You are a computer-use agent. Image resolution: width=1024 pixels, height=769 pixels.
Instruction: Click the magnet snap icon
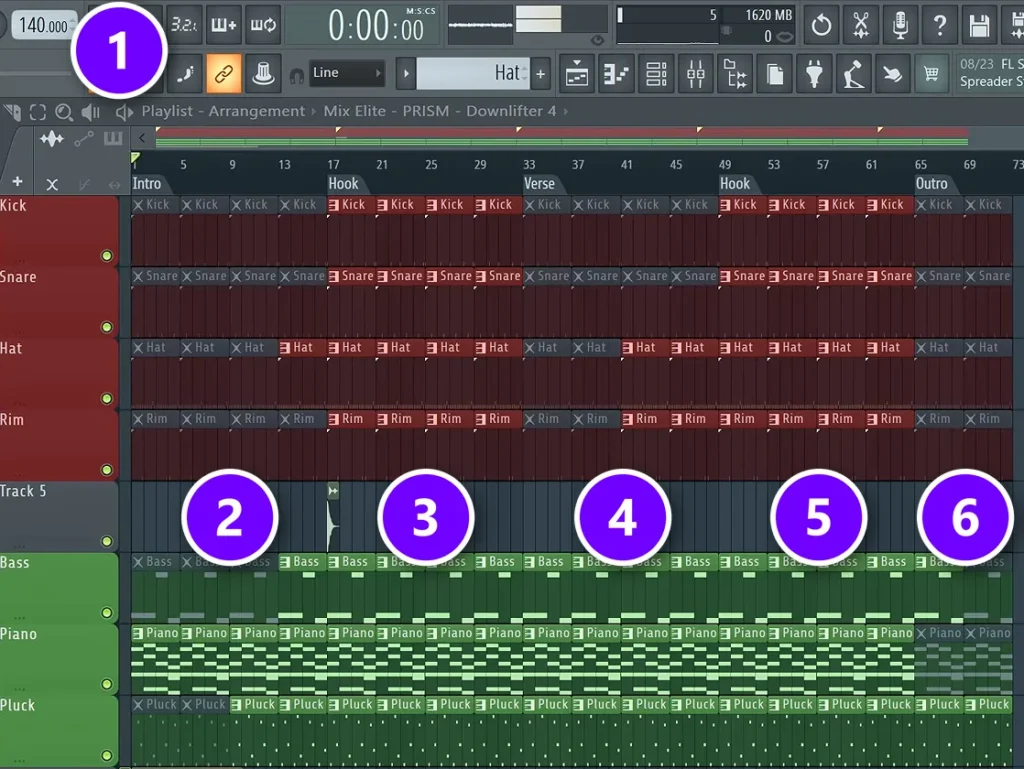pyautogui.click(x=297, y=76)
